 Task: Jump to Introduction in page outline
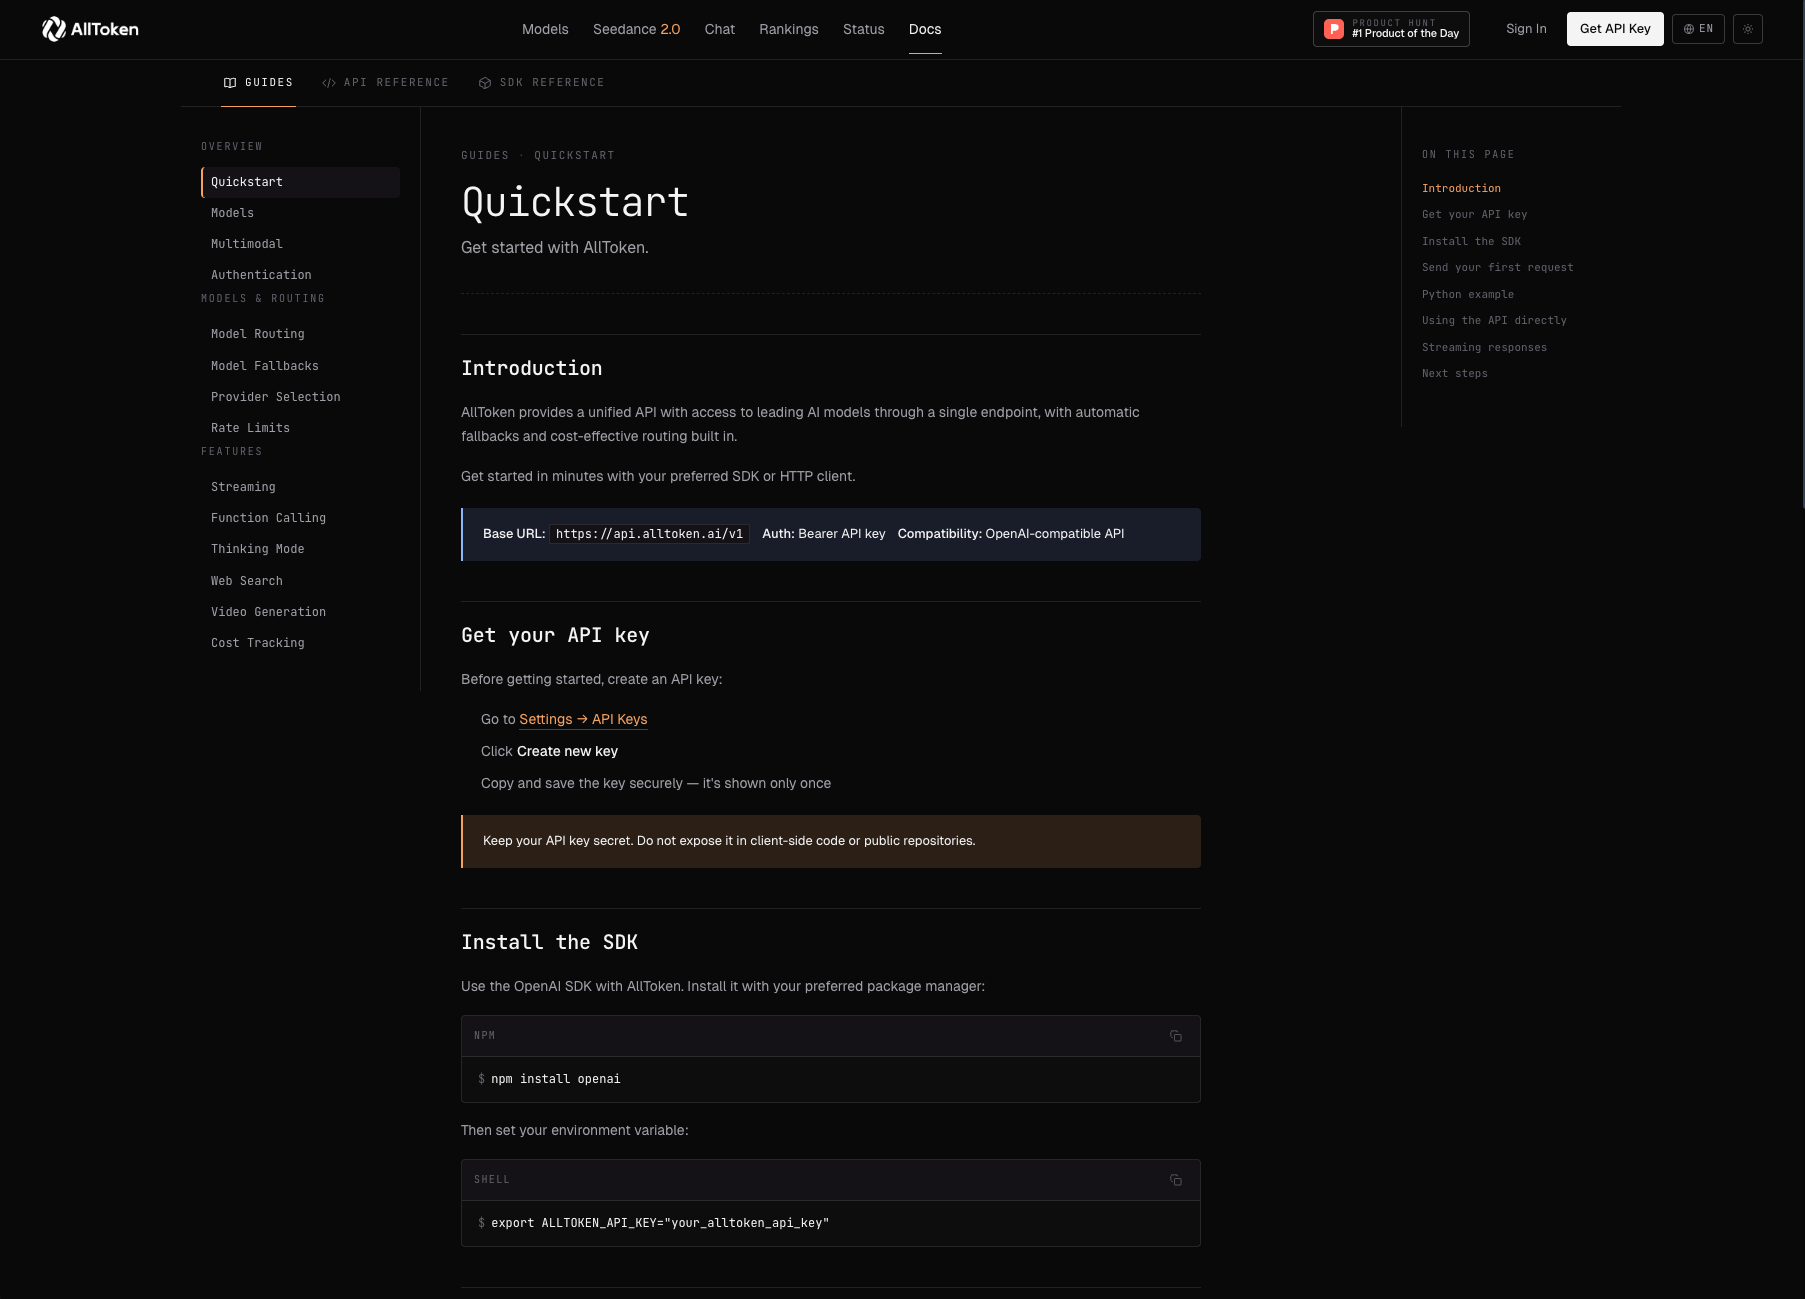tap(1461, 188)
